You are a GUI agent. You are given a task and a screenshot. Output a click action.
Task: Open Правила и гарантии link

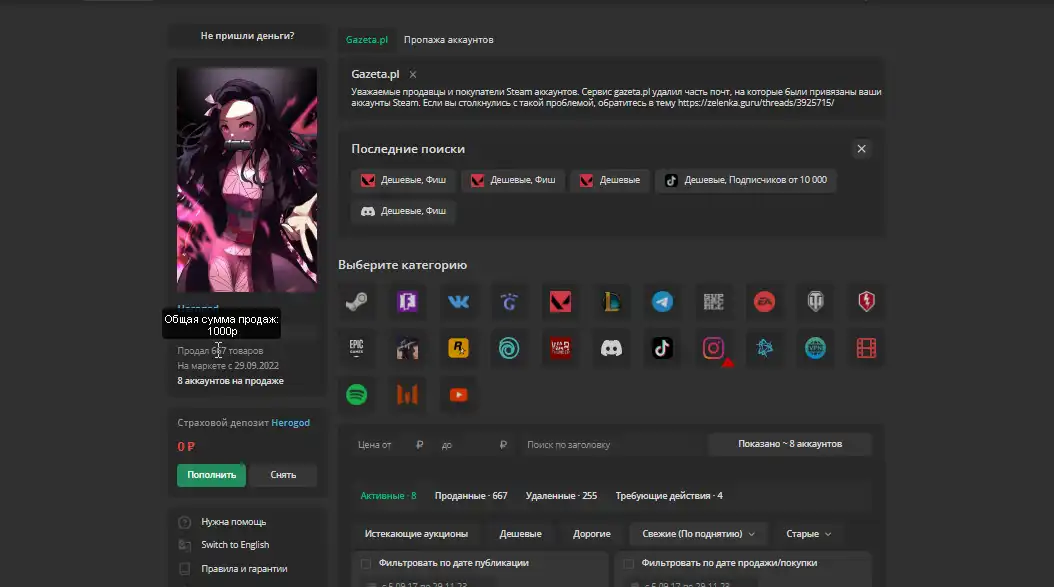(245, 569)
